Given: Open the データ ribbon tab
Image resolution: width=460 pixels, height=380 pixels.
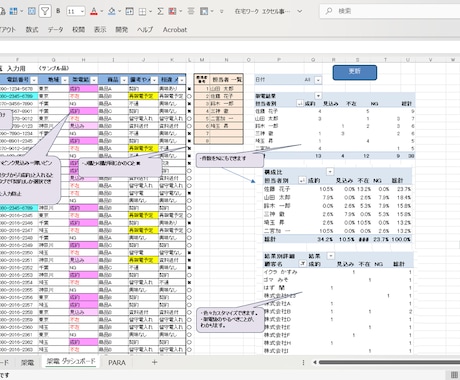Looking at the screenshot, I should point(55,30).
